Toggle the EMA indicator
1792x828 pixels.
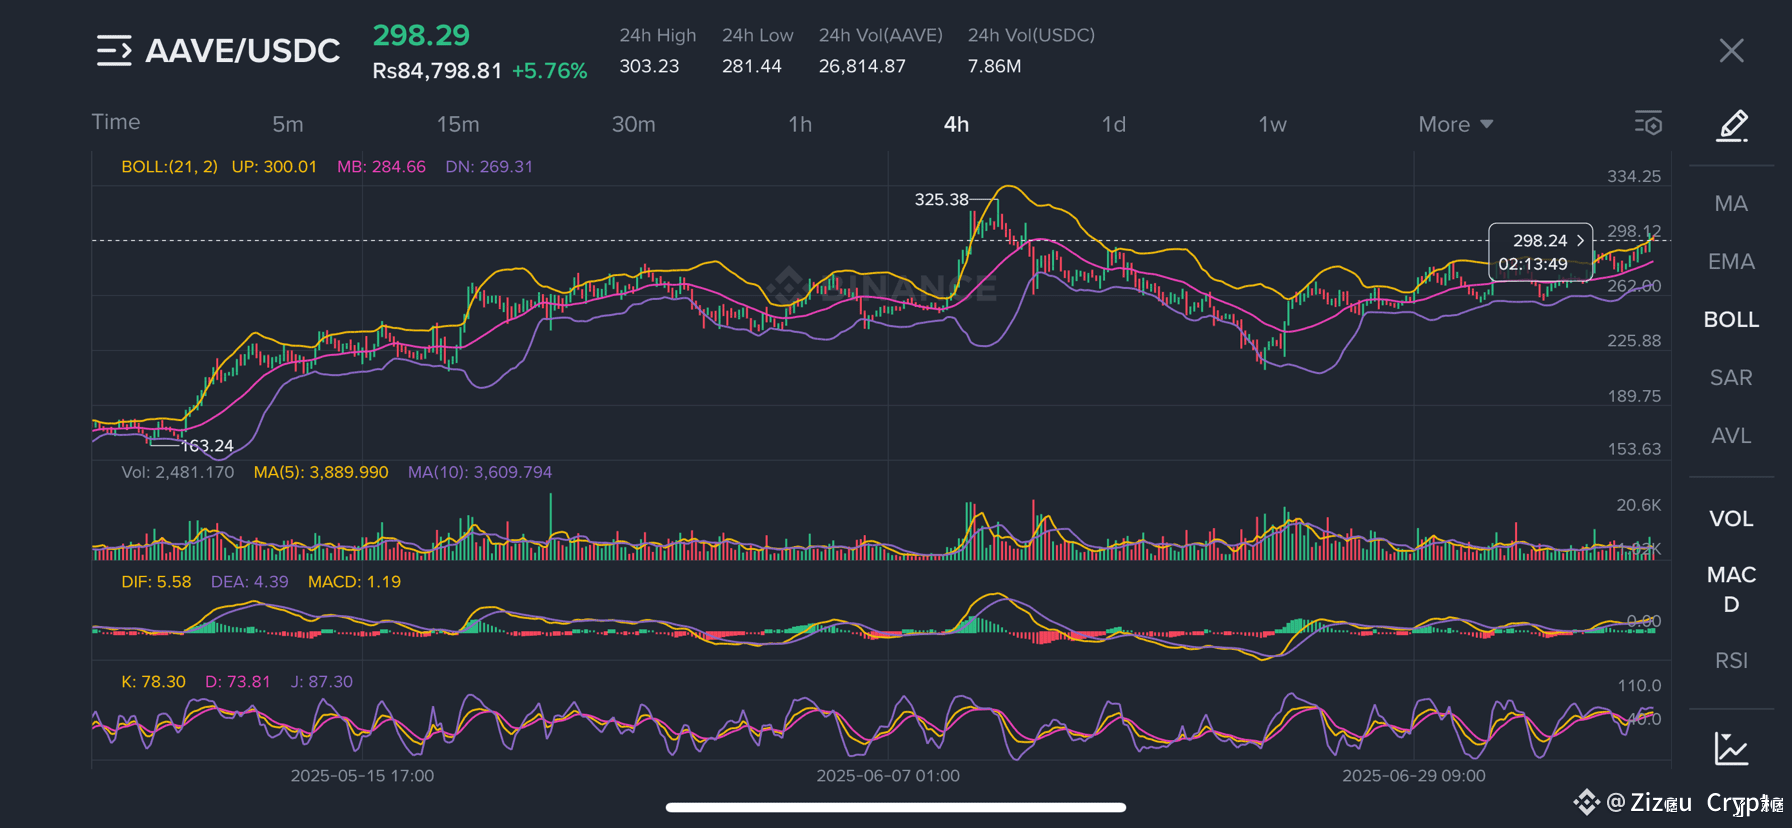coord(1731,262)
